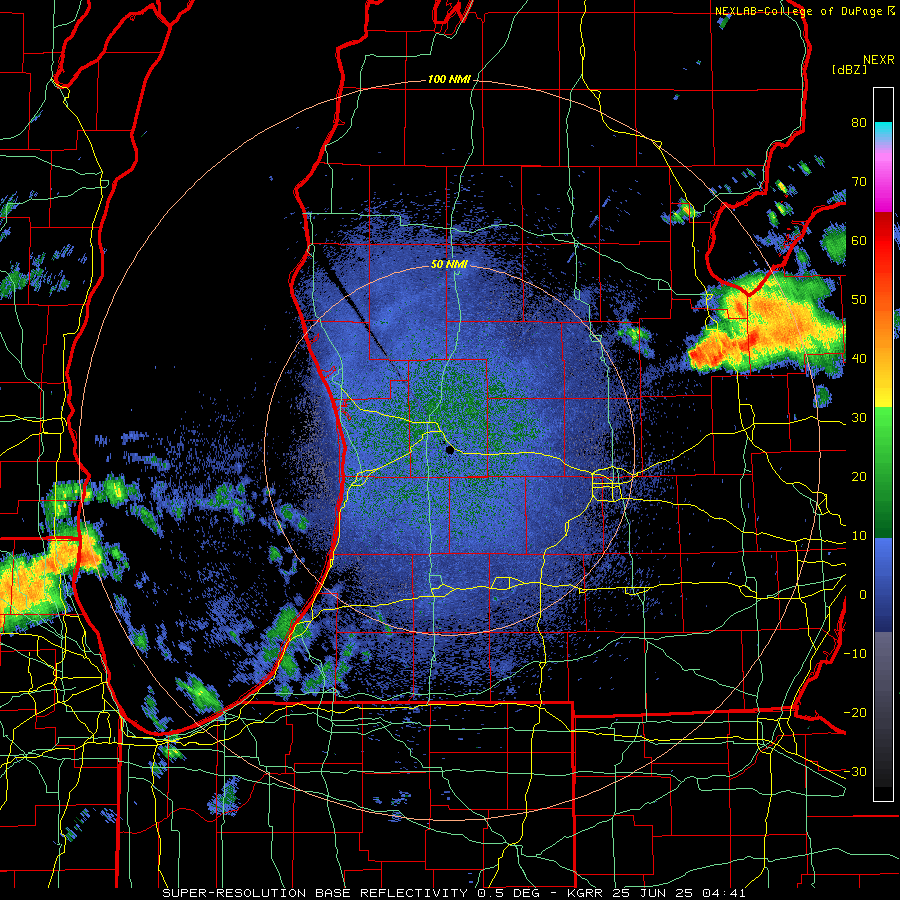Click the [dBZ] units label
900x900 pixels.
pyautogui.click(x=849, y=69)
